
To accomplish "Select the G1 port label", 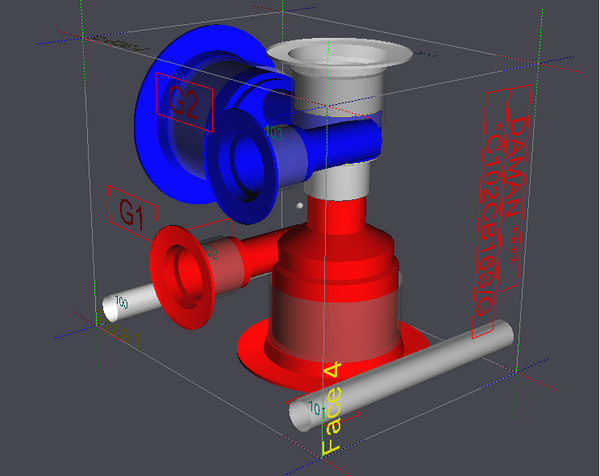I will pyautogui.click(x=132, y=213).
